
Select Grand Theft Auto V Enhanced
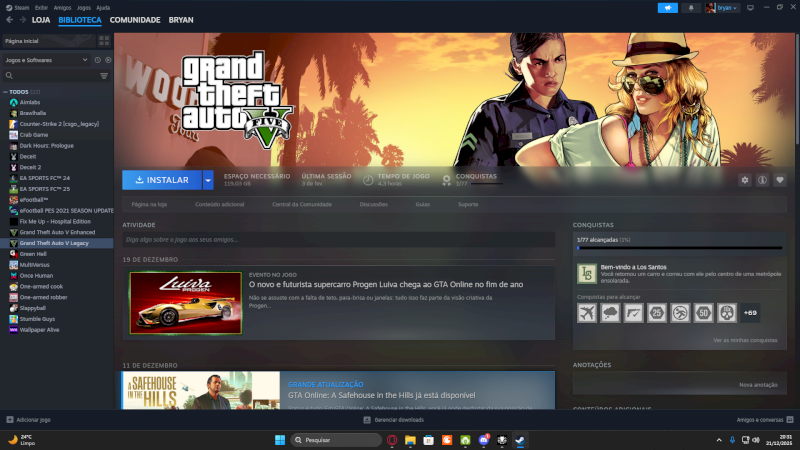coord(57,232)
